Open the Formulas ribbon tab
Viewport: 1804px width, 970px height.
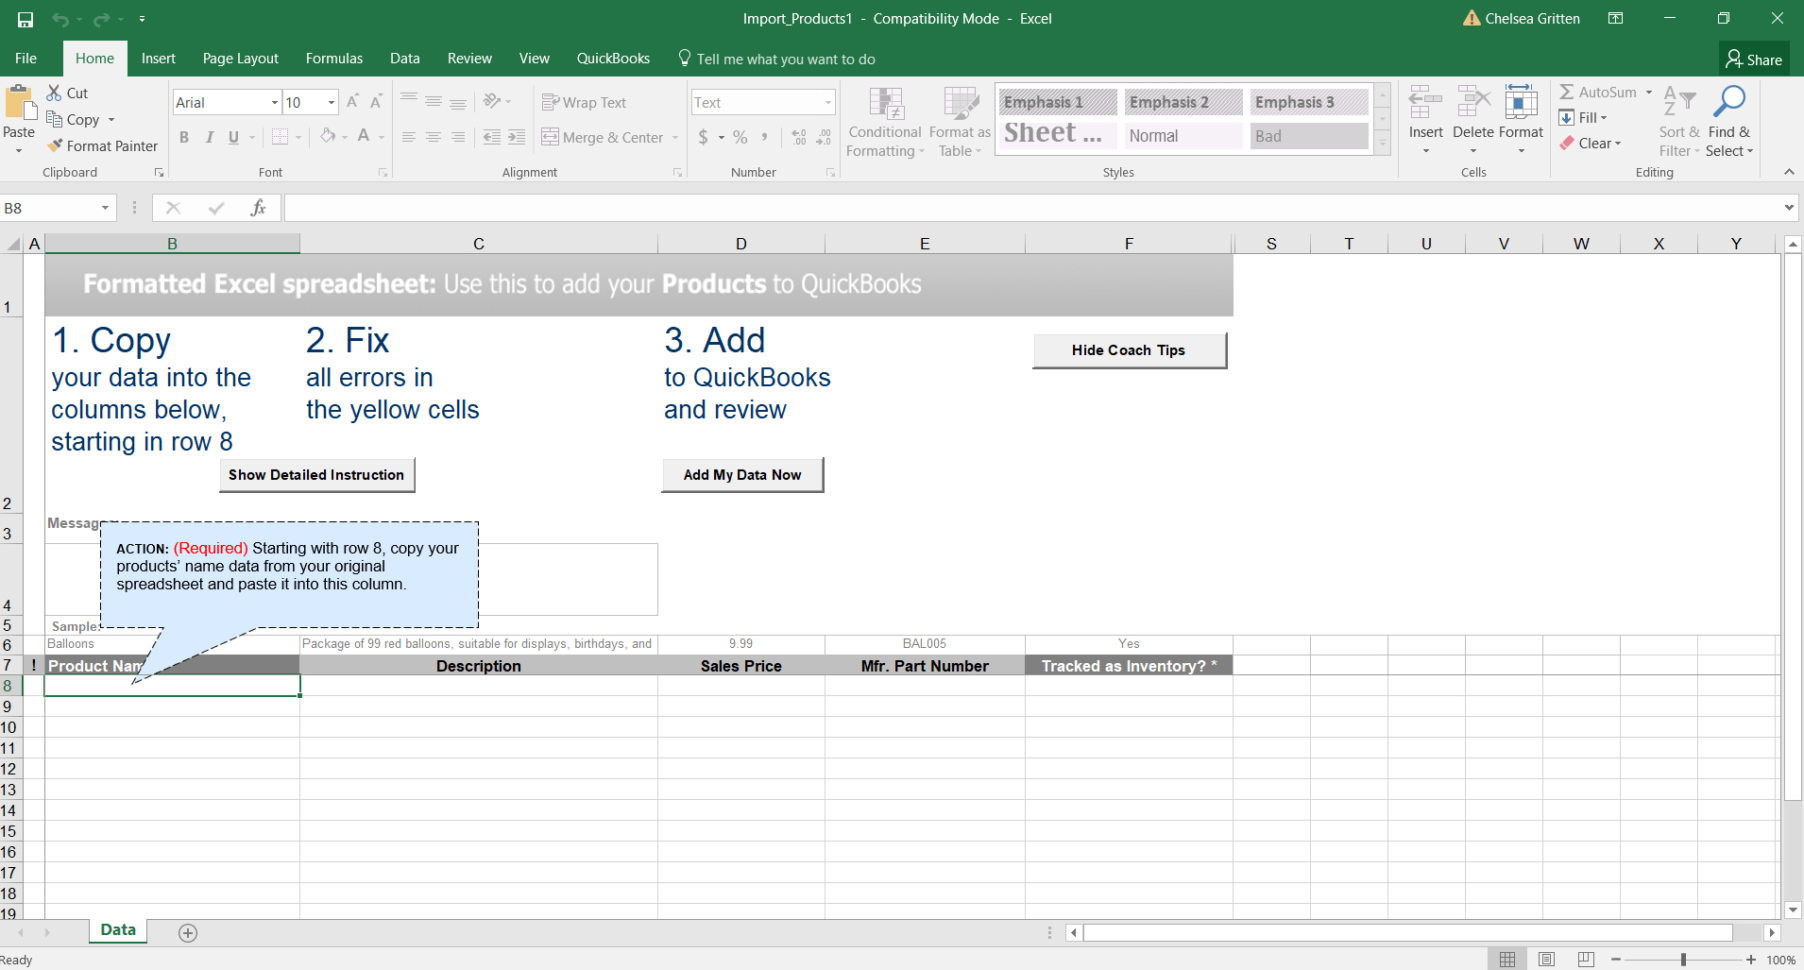(334, 58)
